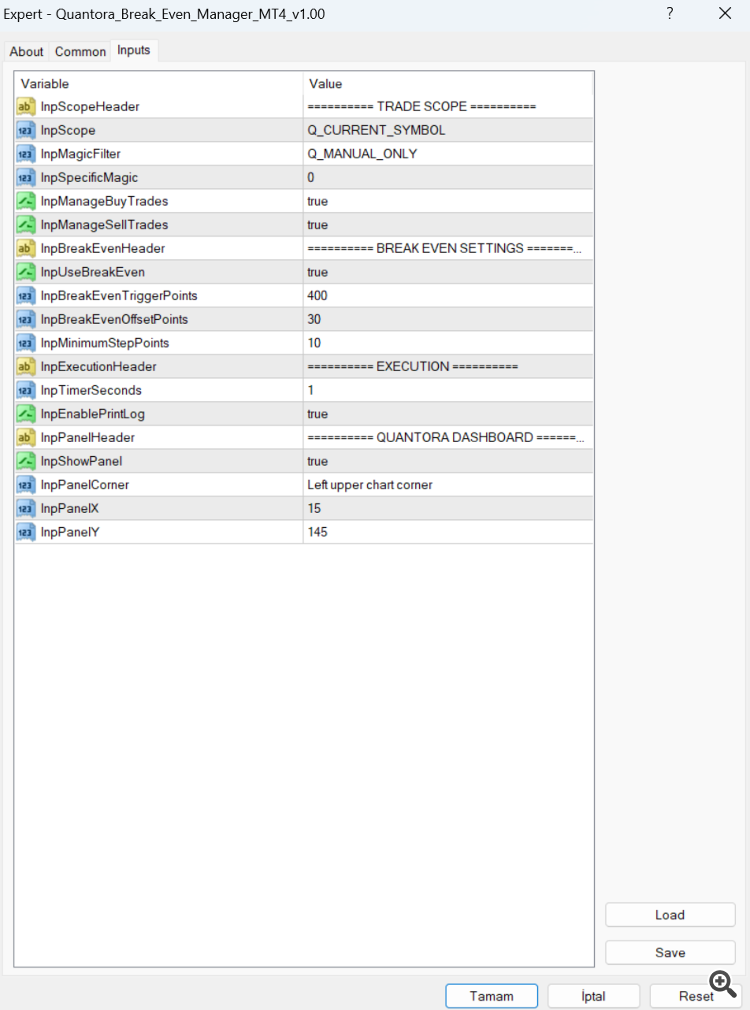
Task: Select the InpTimerSeconds variable name
Action: pyautogui.click(x=91, y=390)
